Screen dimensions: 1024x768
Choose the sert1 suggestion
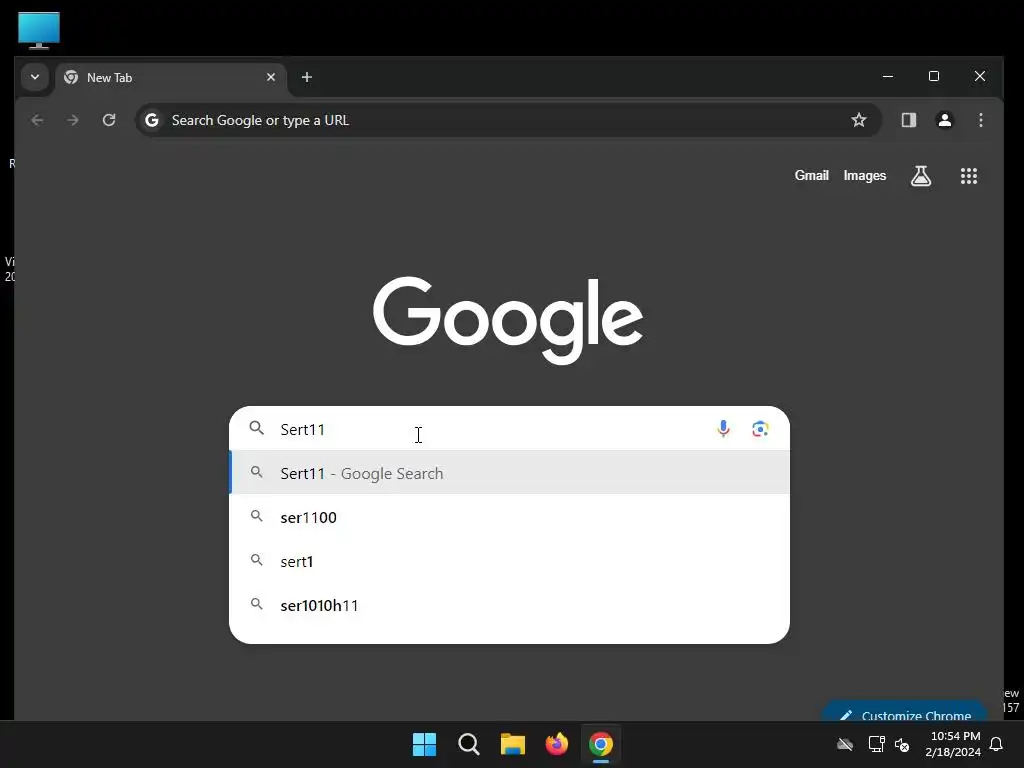509,561
